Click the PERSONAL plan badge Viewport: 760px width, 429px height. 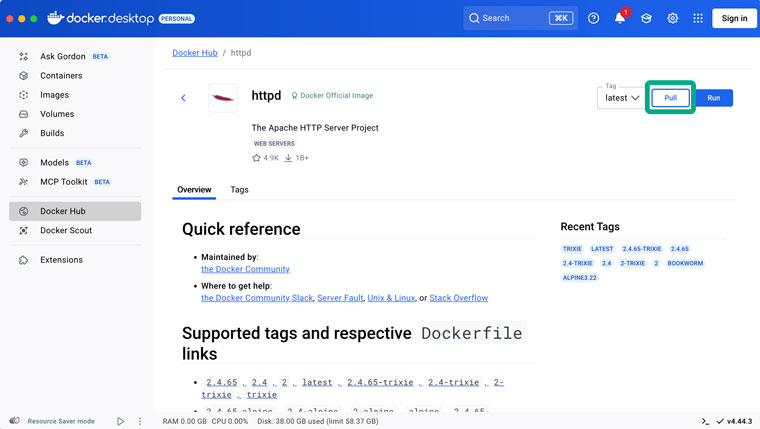177,18
